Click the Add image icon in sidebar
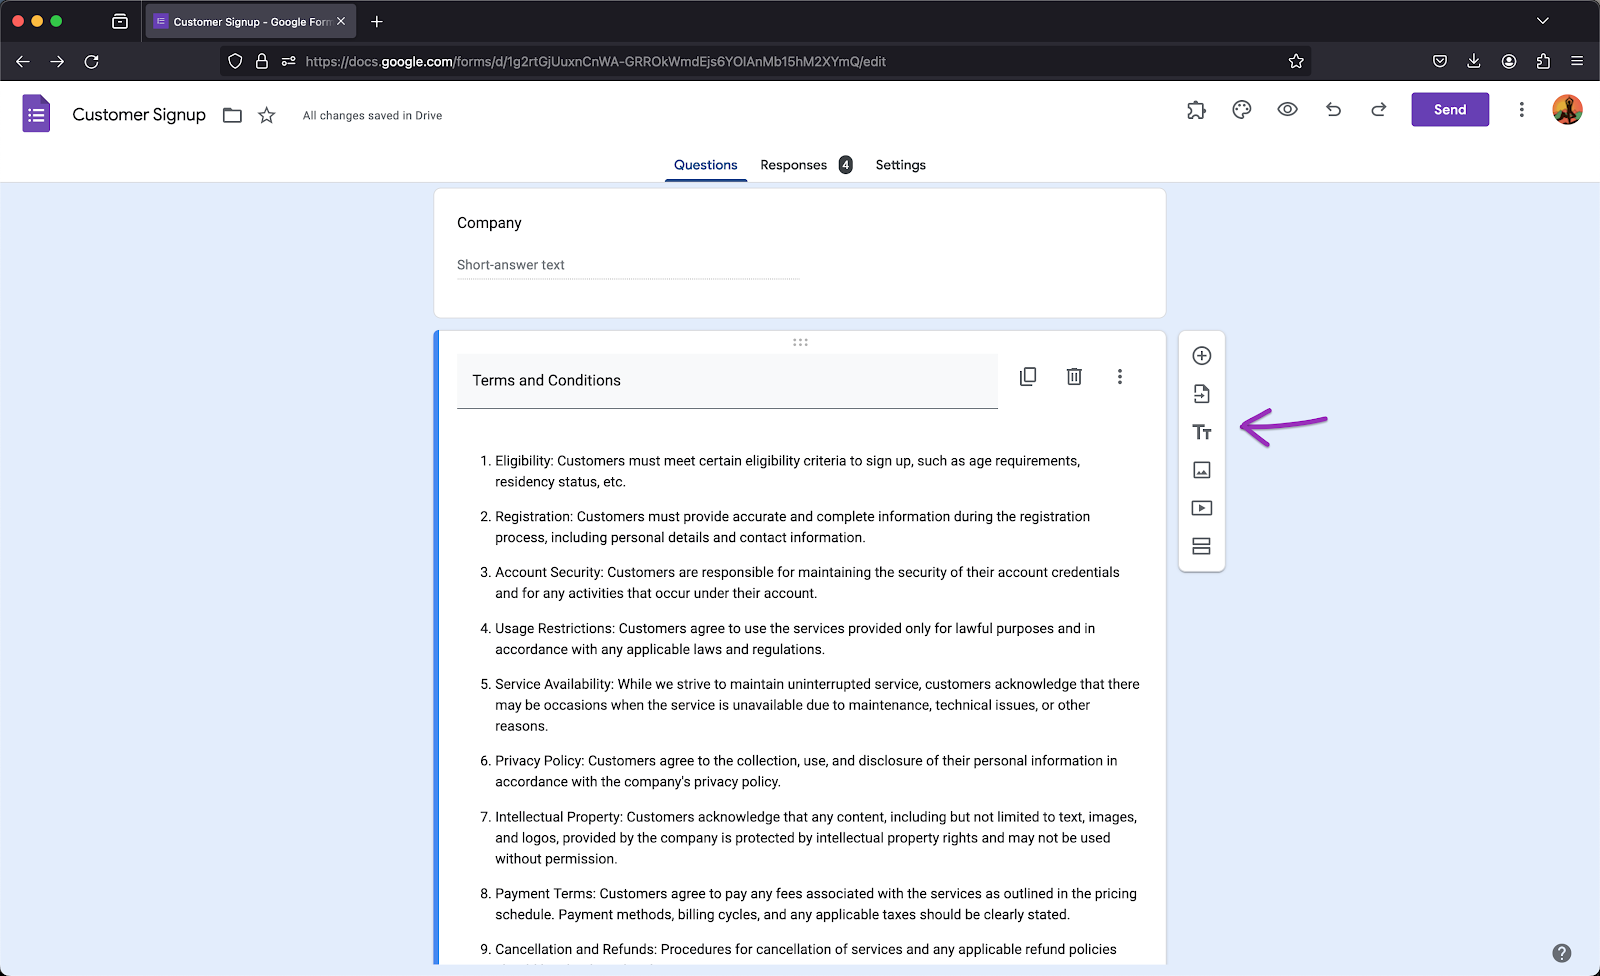 pyautogui.click(x=1202, y=470)
